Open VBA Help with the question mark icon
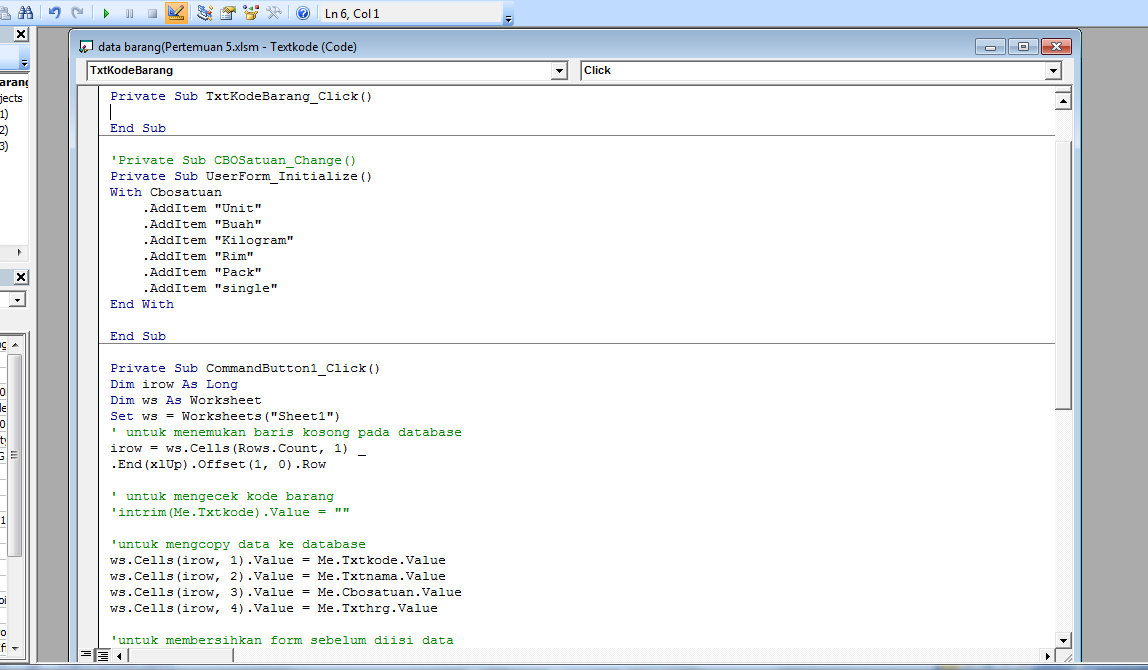This screenshot has height=670, width=1148. coord(301,13)
